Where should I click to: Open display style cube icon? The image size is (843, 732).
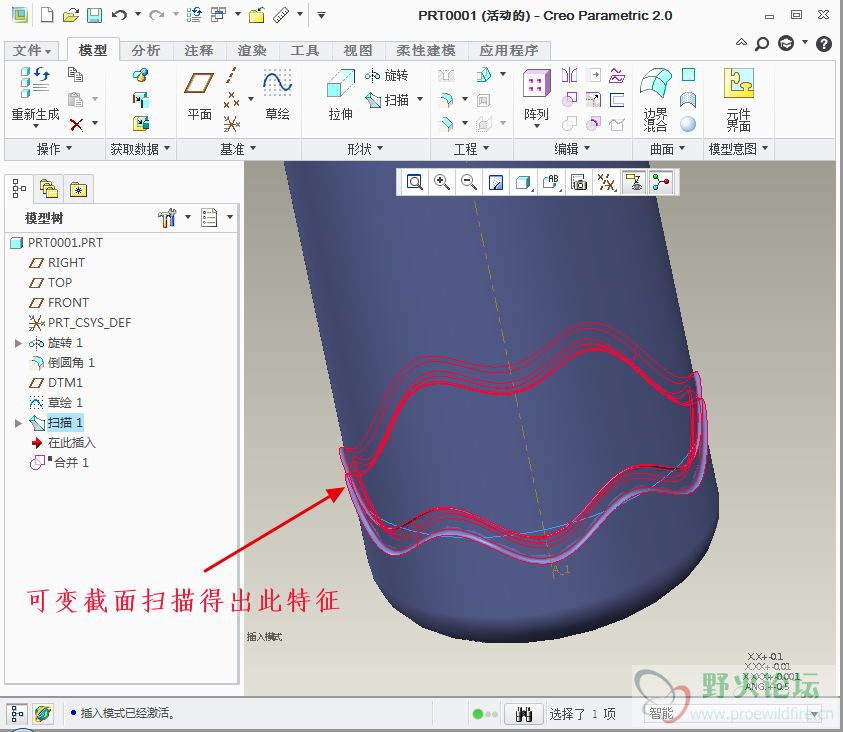tap(523, 183)
